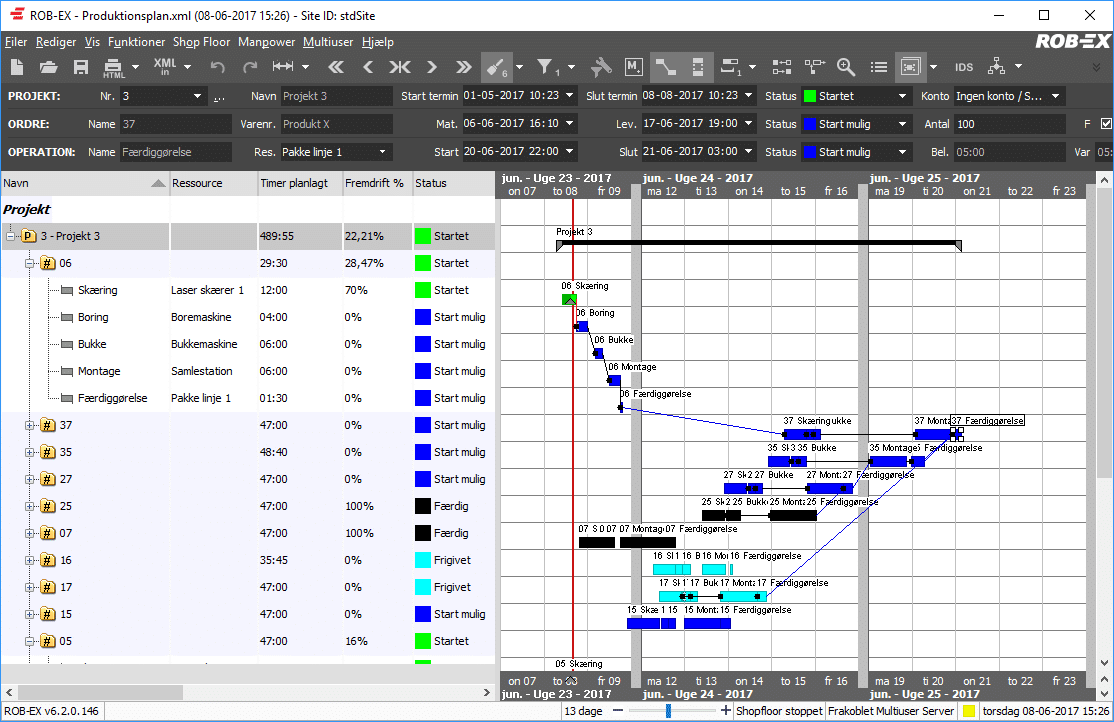
Task: Toggle the link-lines view button in the toolbar
Action: point(665,67)
